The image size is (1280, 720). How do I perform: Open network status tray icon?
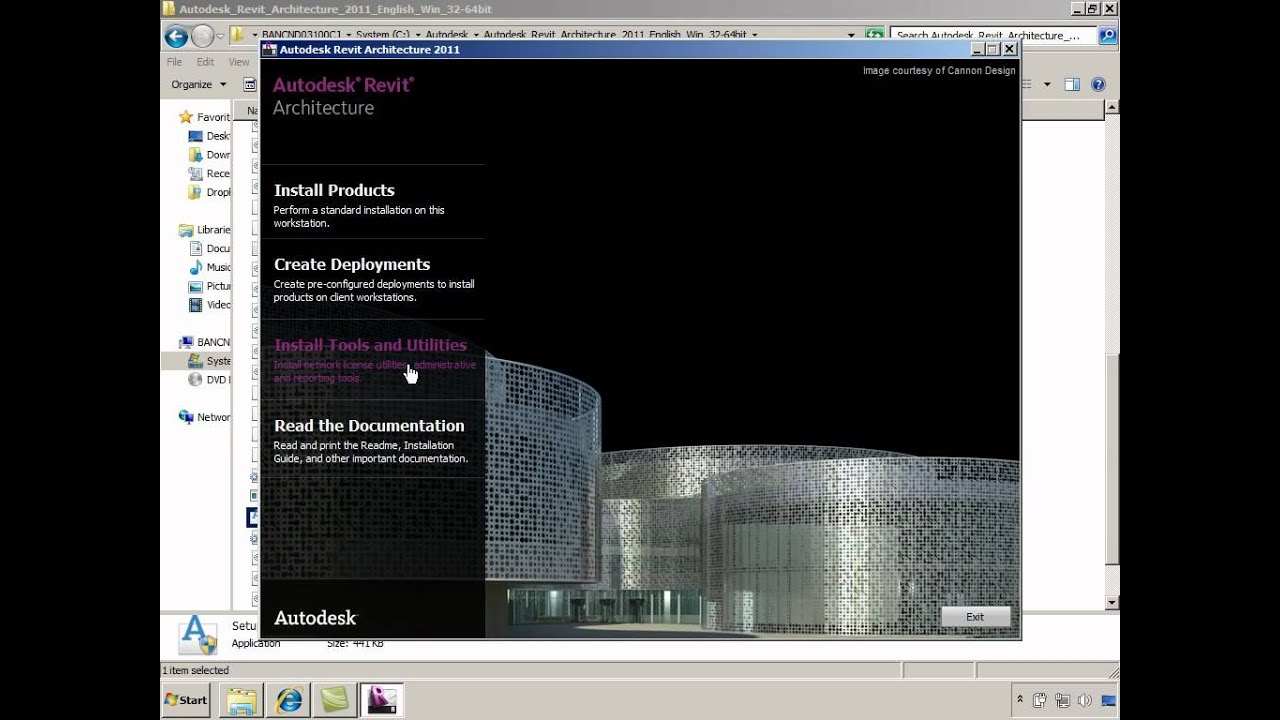tap(1062, 700)
